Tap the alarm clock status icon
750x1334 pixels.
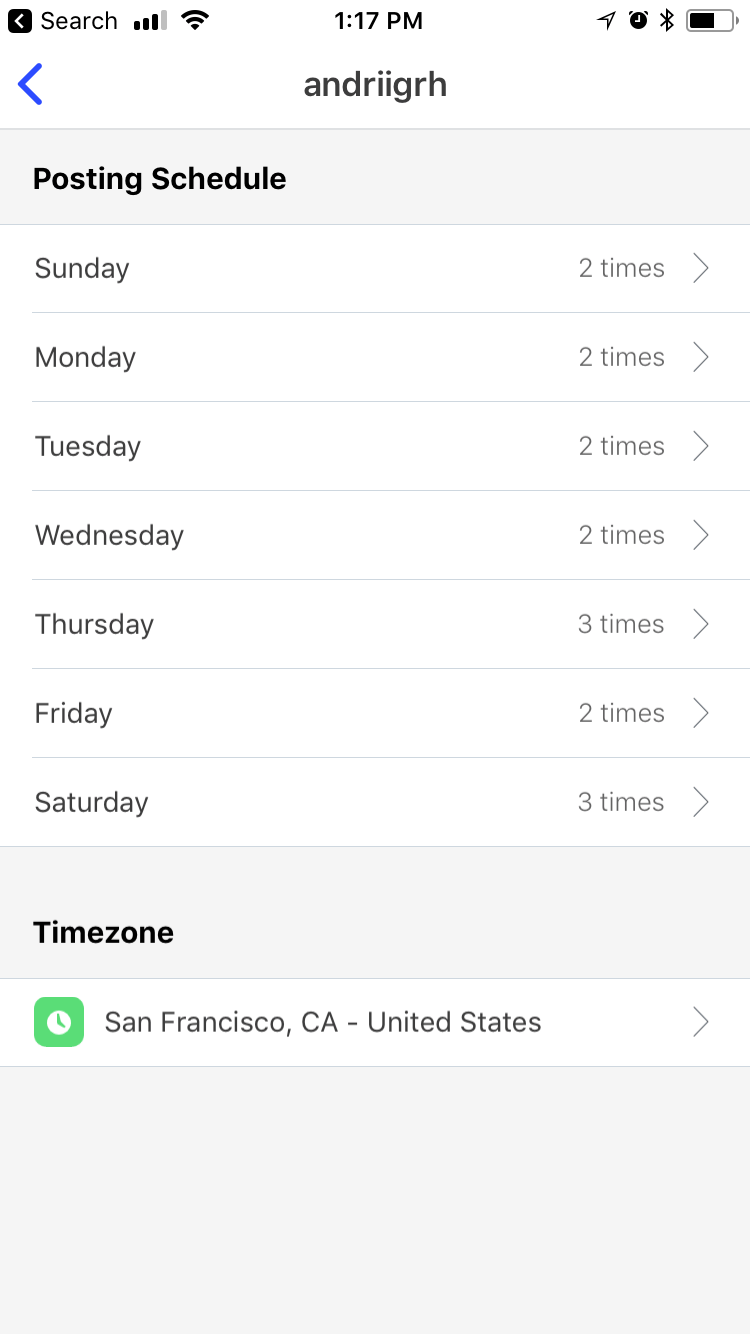(x=638, y=21)
